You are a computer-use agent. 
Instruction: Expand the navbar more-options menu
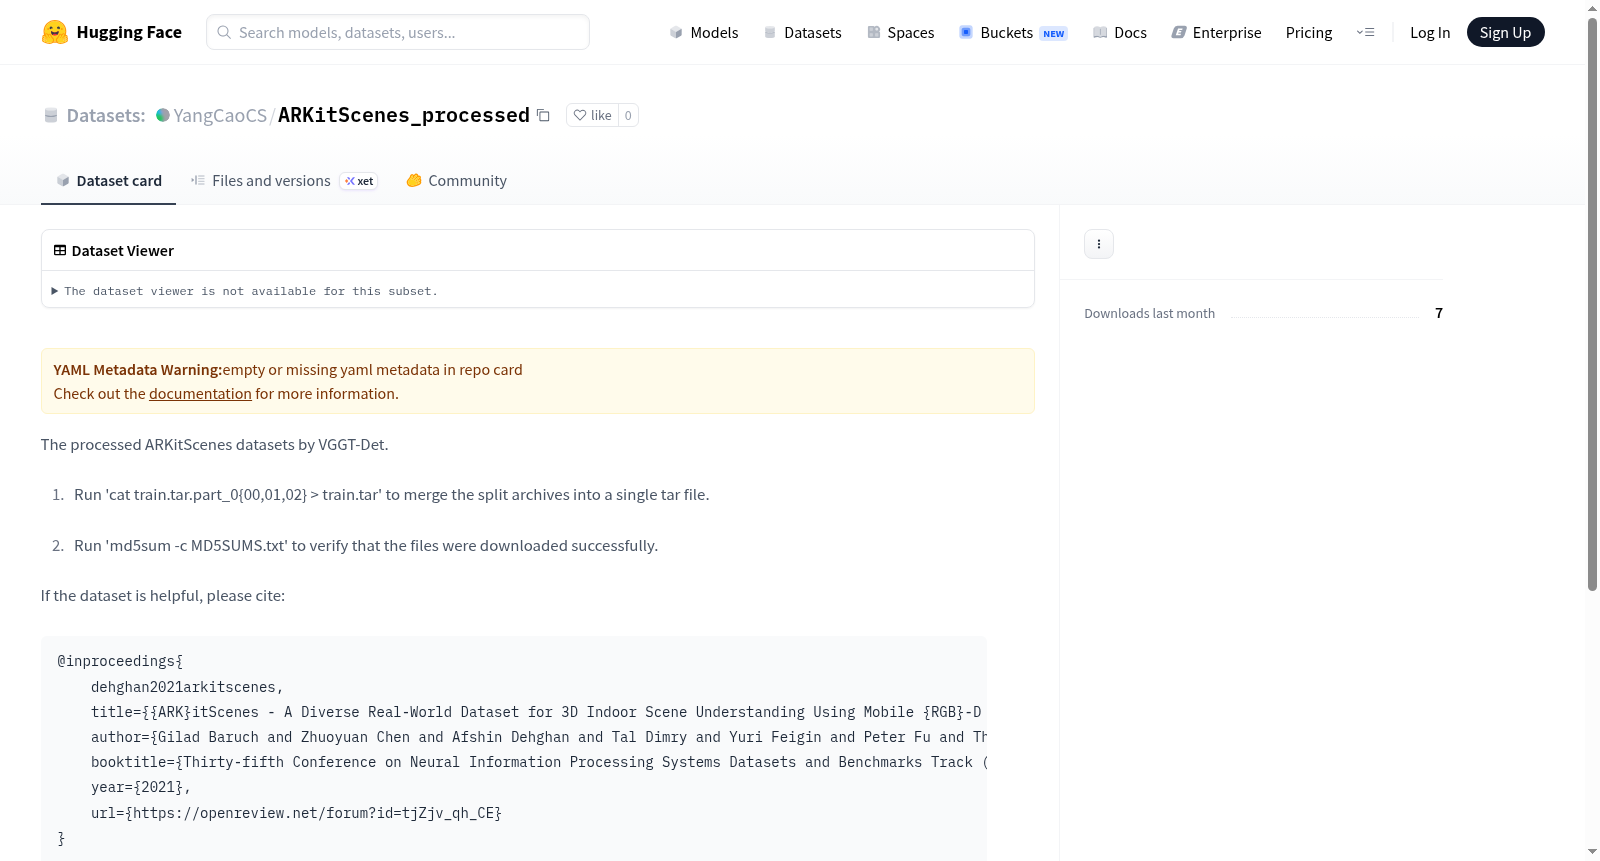[x=1365, y=32]
